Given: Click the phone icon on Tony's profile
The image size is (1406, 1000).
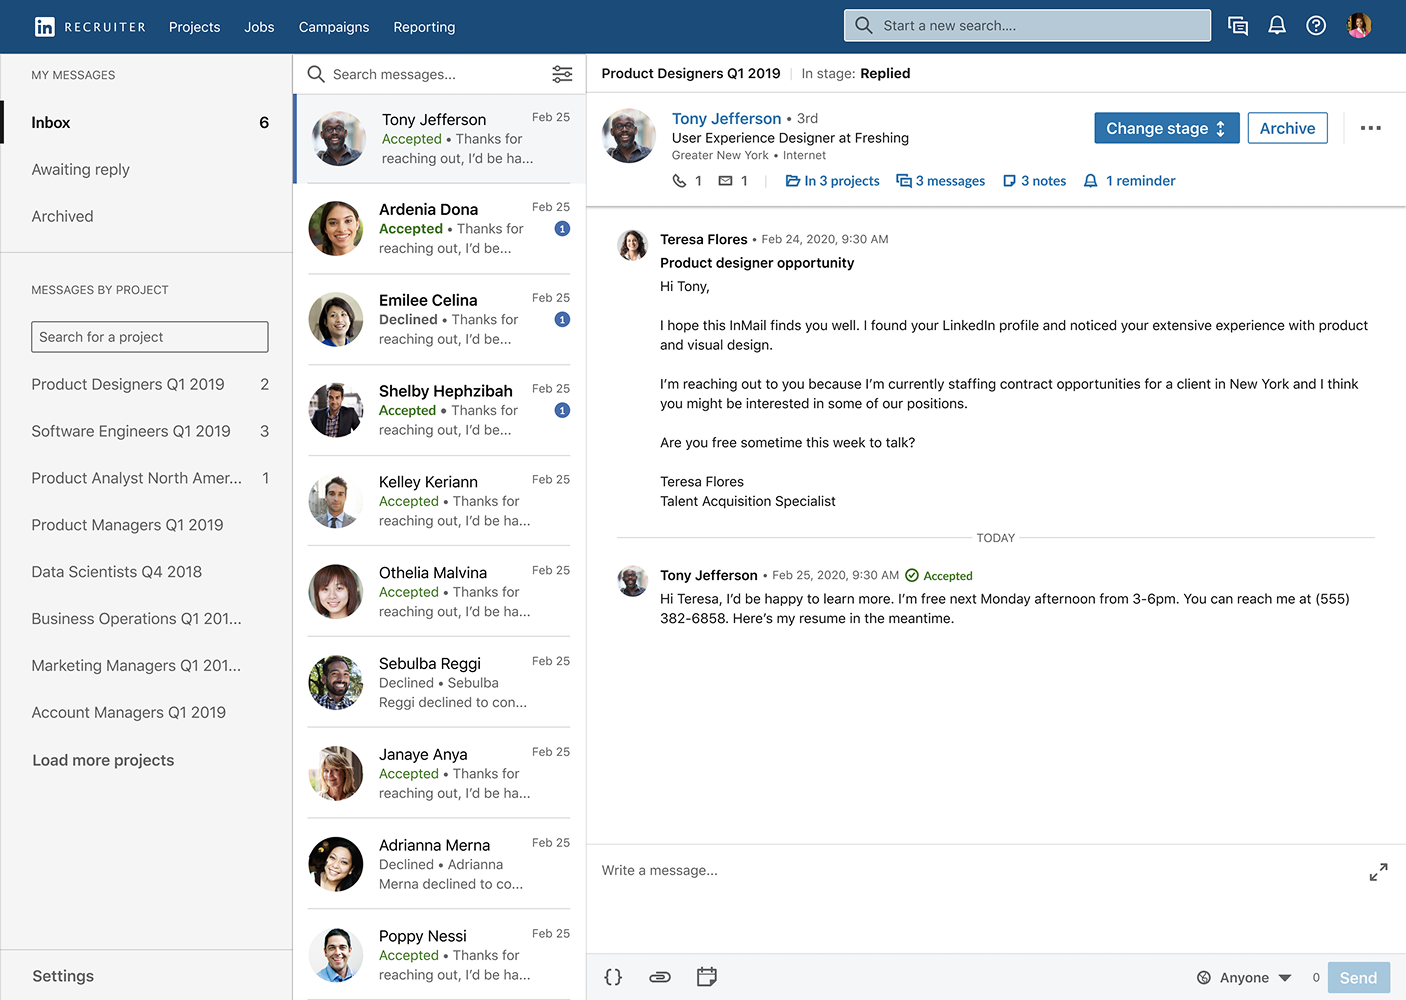Looking at the screenshot, I should (679, 181).
